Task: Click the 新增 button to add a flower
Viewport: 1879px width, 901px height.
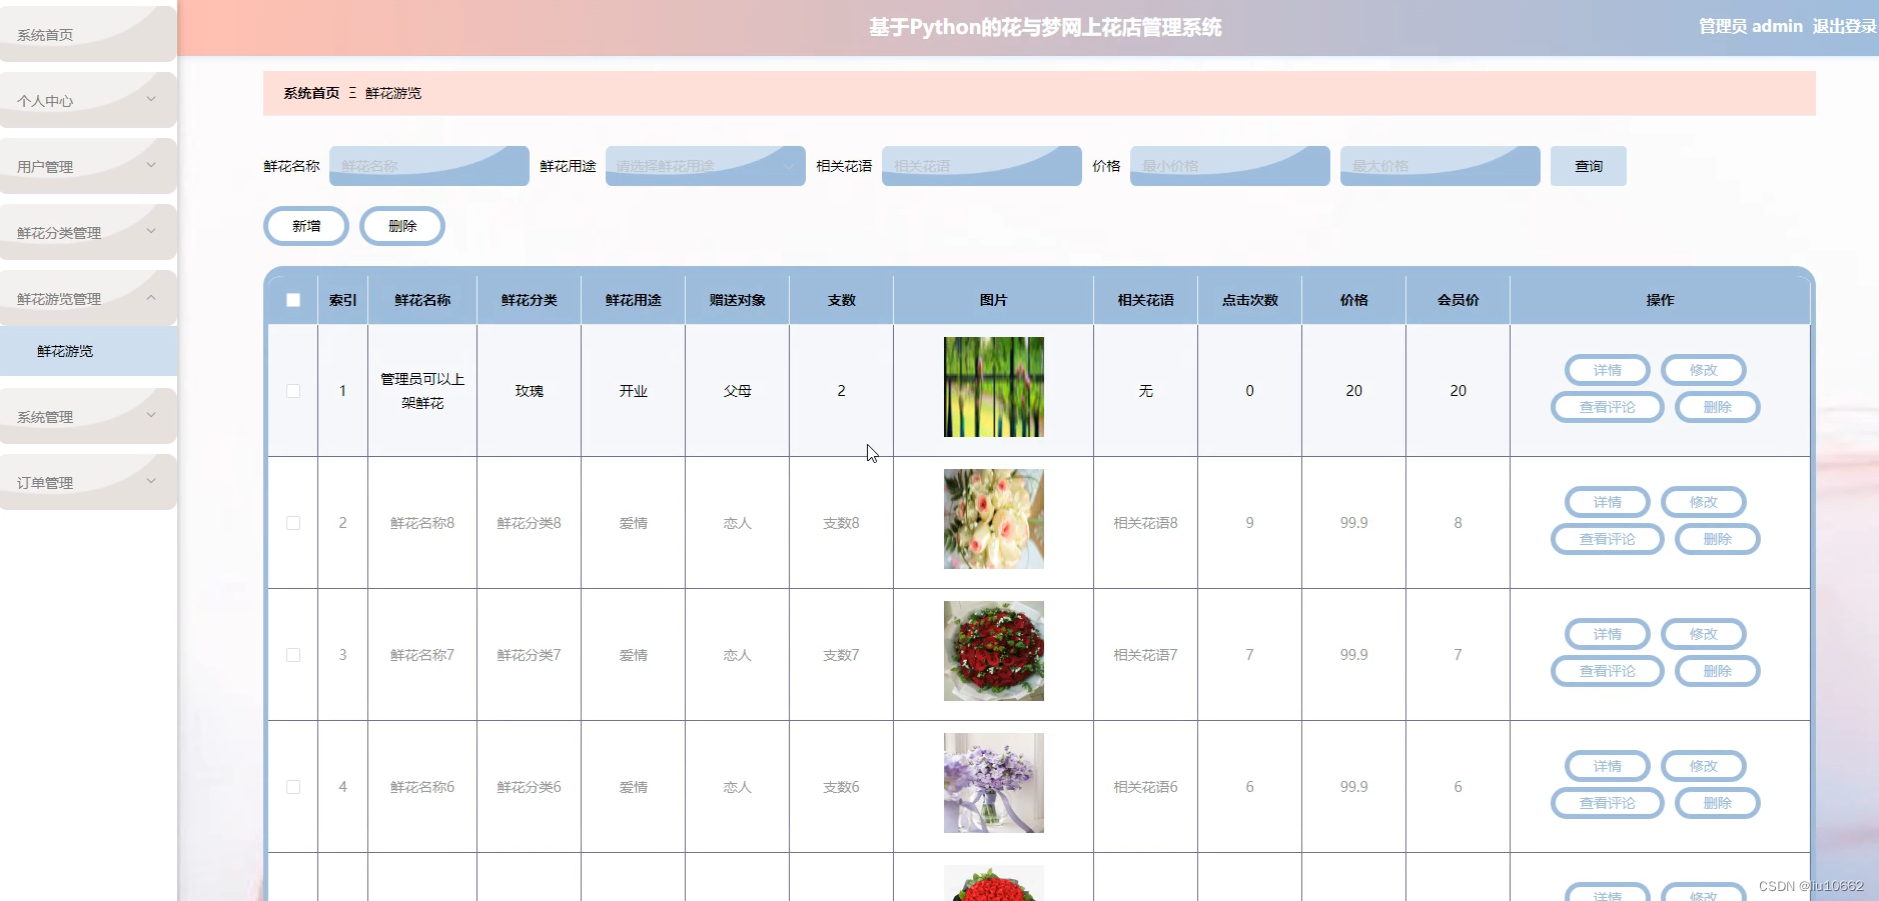Action: point(305,225)
